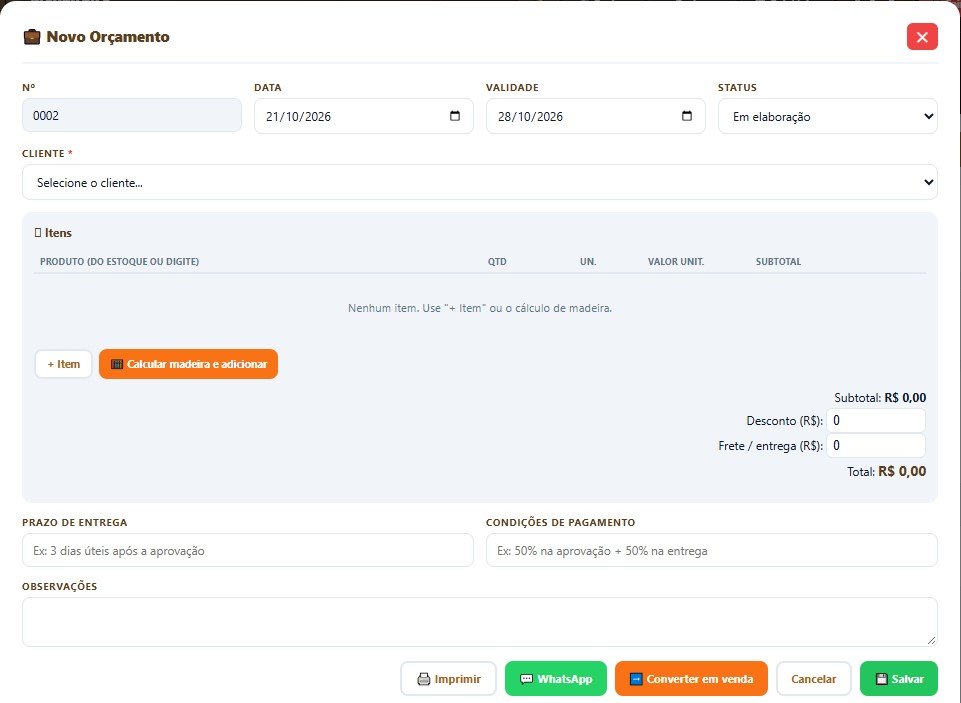Click Converter em venda button
The height and width of the screenshot is (703, 961).
click(691, 679)
